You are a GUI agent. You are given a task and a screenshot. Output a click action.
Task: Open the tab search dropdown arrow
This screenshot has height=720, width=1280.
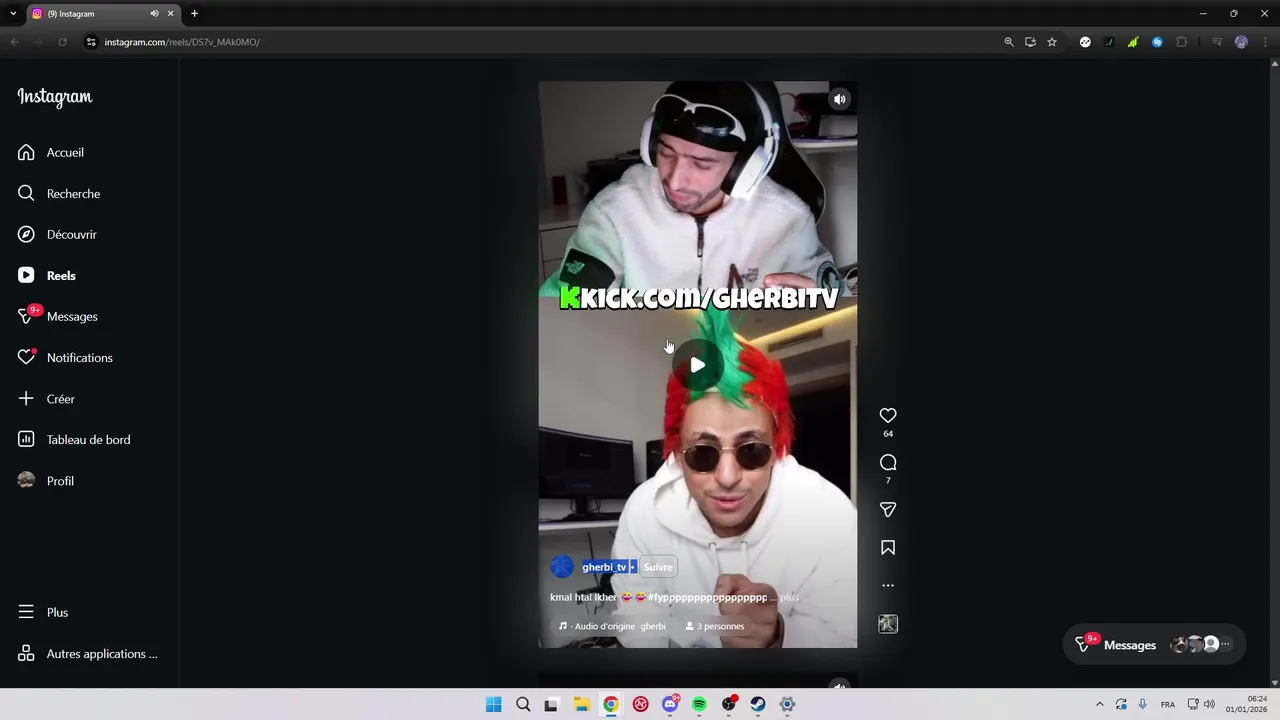tap(13, 14)
